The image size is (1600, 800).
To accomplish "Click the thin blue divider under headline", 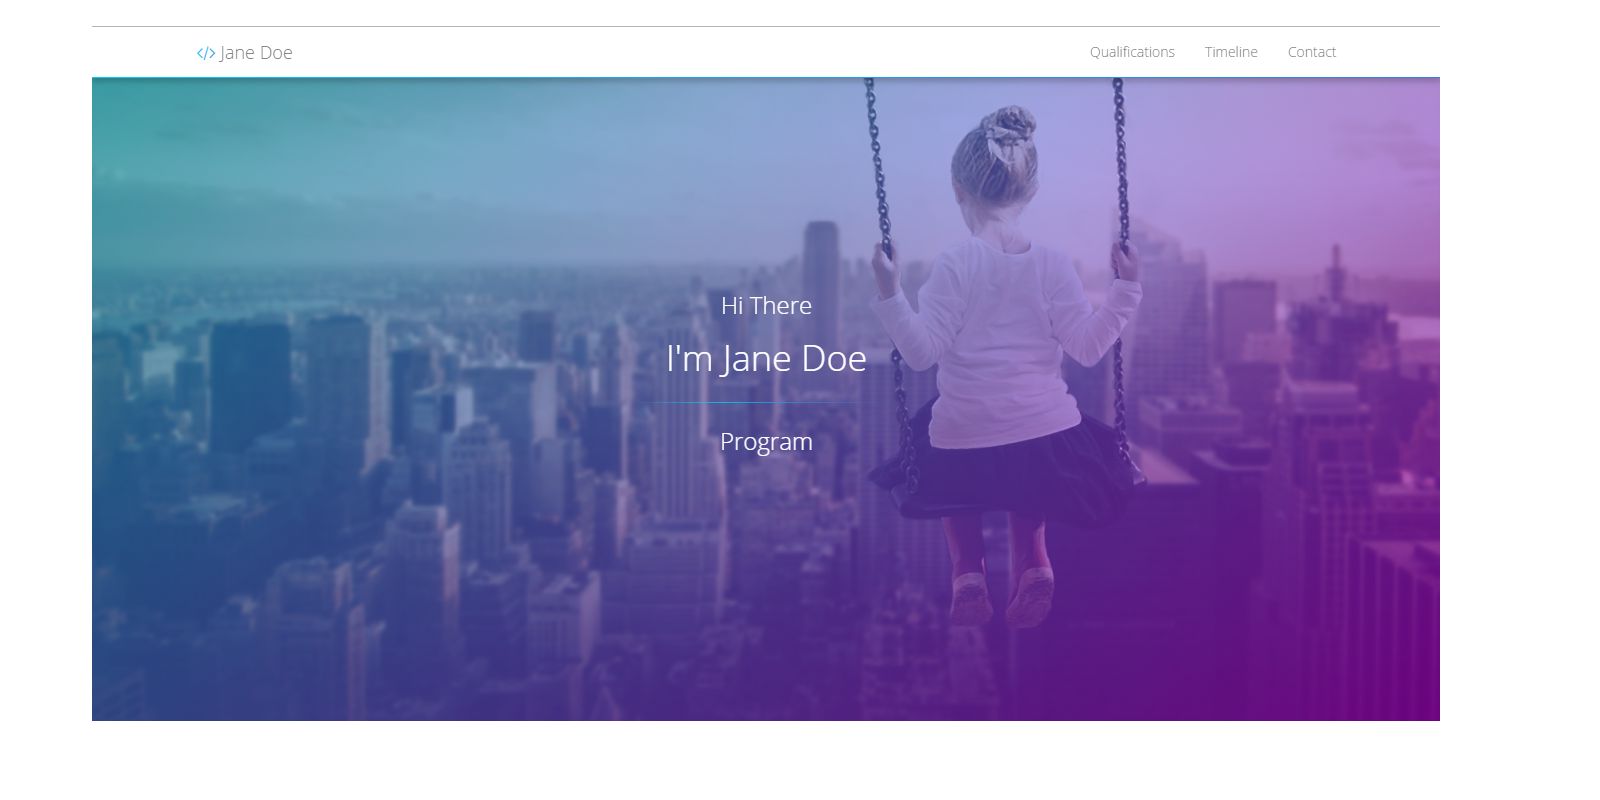I will coord(748,403).
